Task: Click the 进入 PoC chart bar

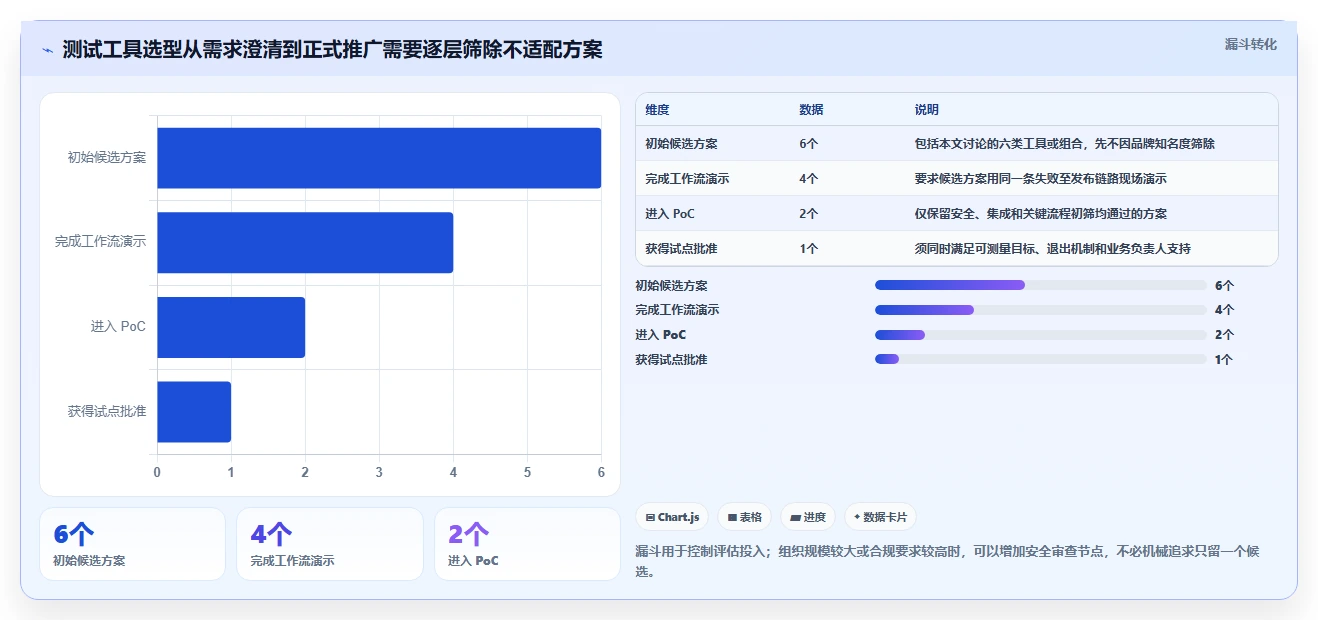Action: coord(231,327)
